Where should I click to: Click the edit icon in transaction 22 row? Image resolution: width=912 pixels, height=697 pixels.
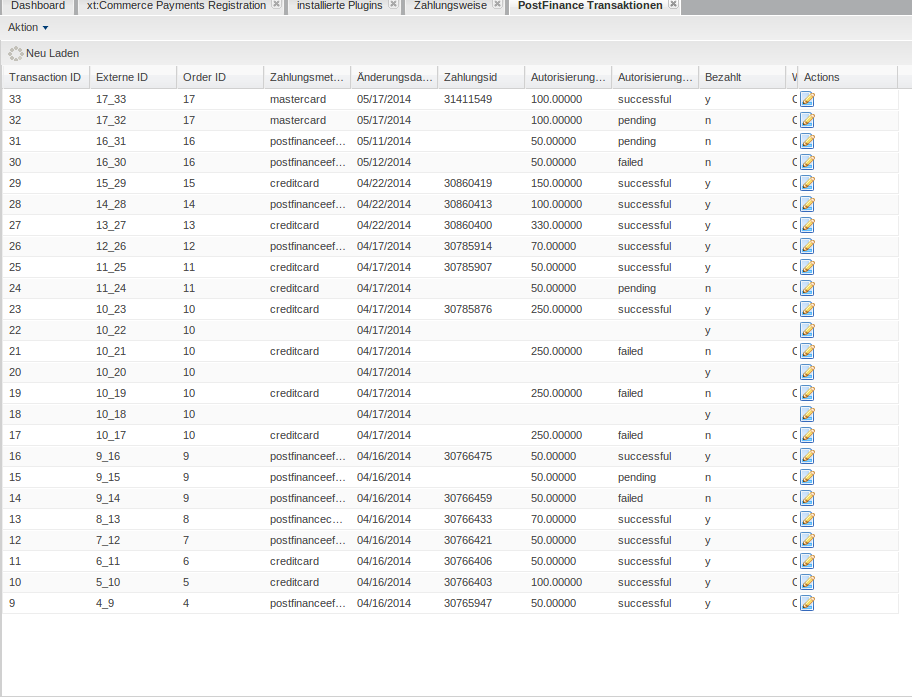(808, 330)
